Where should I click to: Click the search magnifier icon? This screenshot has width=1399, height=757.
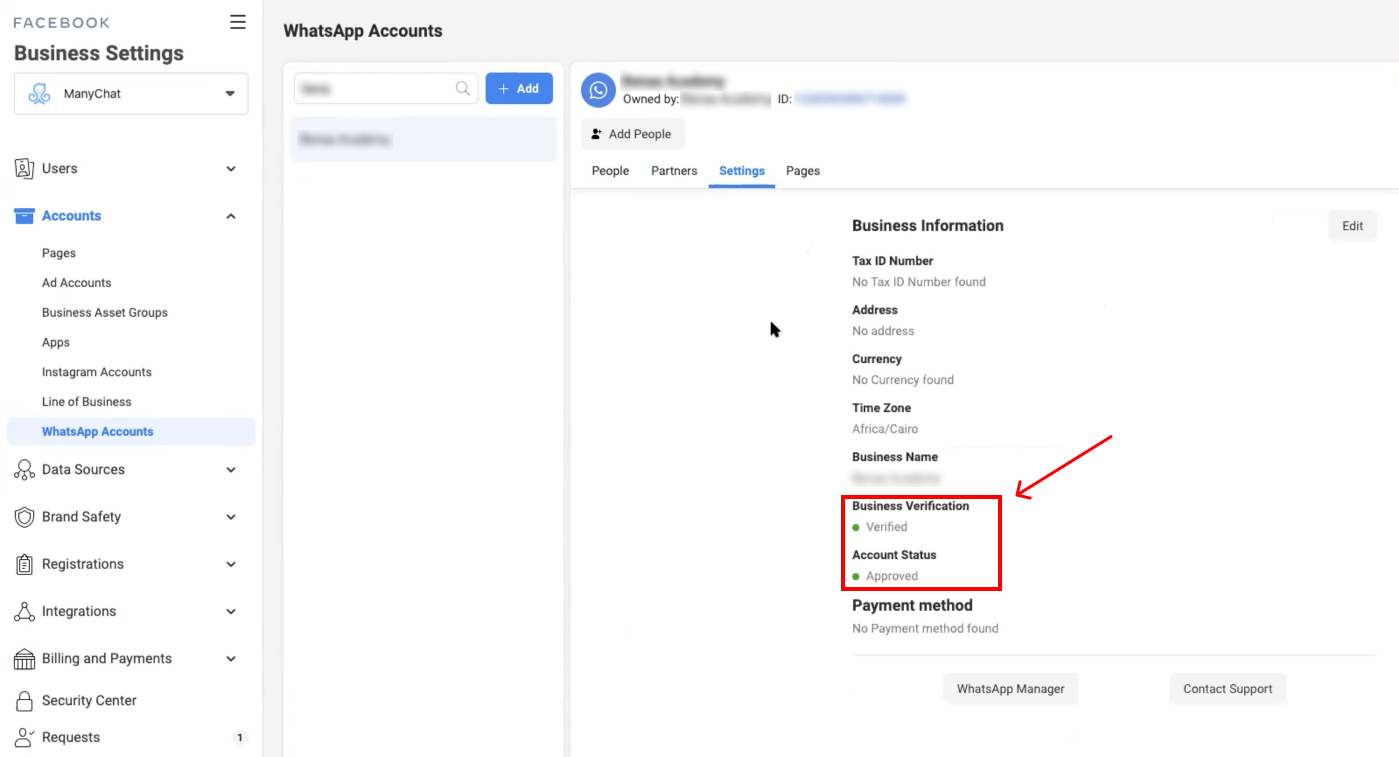click(463, 88)
